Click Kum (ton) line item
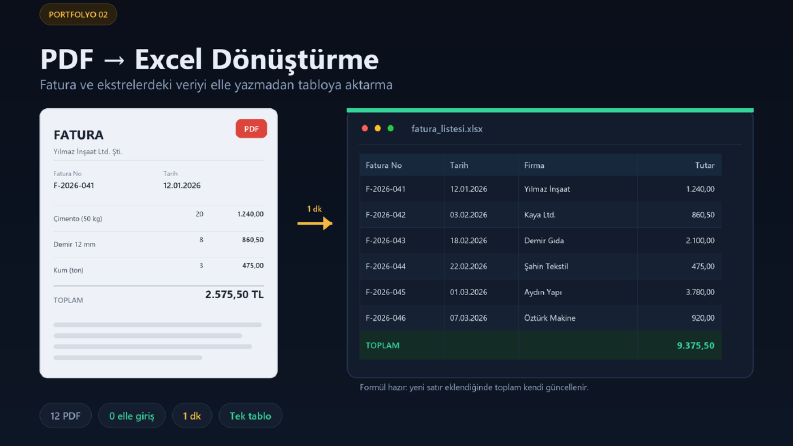 click(68, 271)
